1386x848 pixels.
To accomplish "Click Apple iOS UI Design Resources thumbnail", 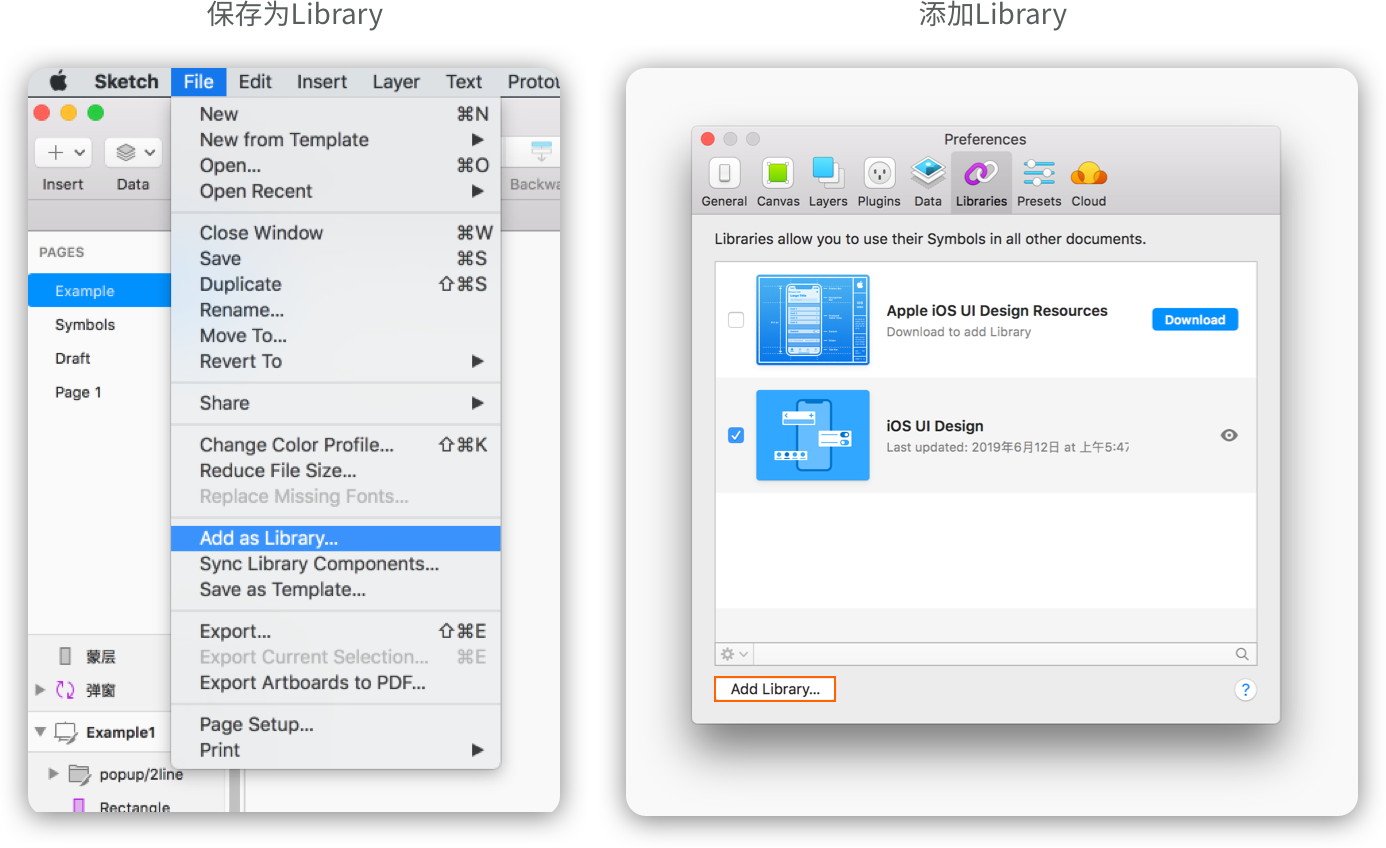I will (813, 320).
